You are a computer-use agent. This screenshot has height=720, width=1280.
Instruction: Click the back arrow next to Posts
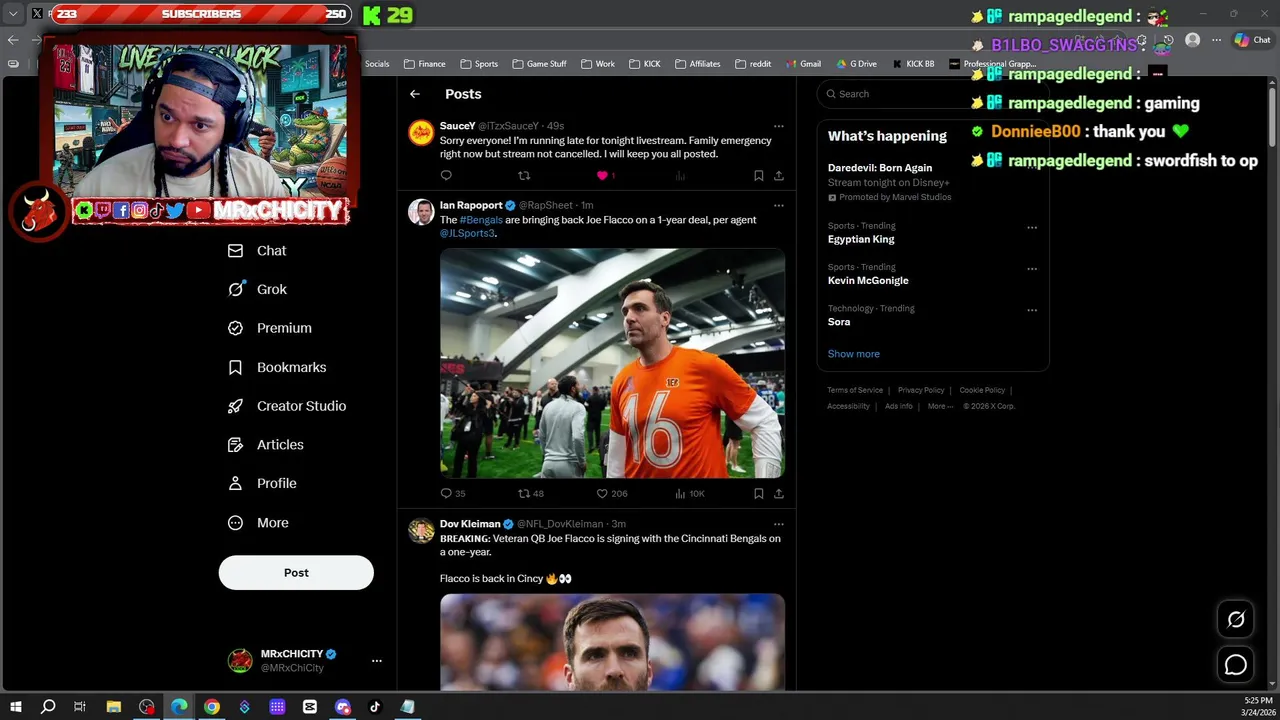[415, 94]
